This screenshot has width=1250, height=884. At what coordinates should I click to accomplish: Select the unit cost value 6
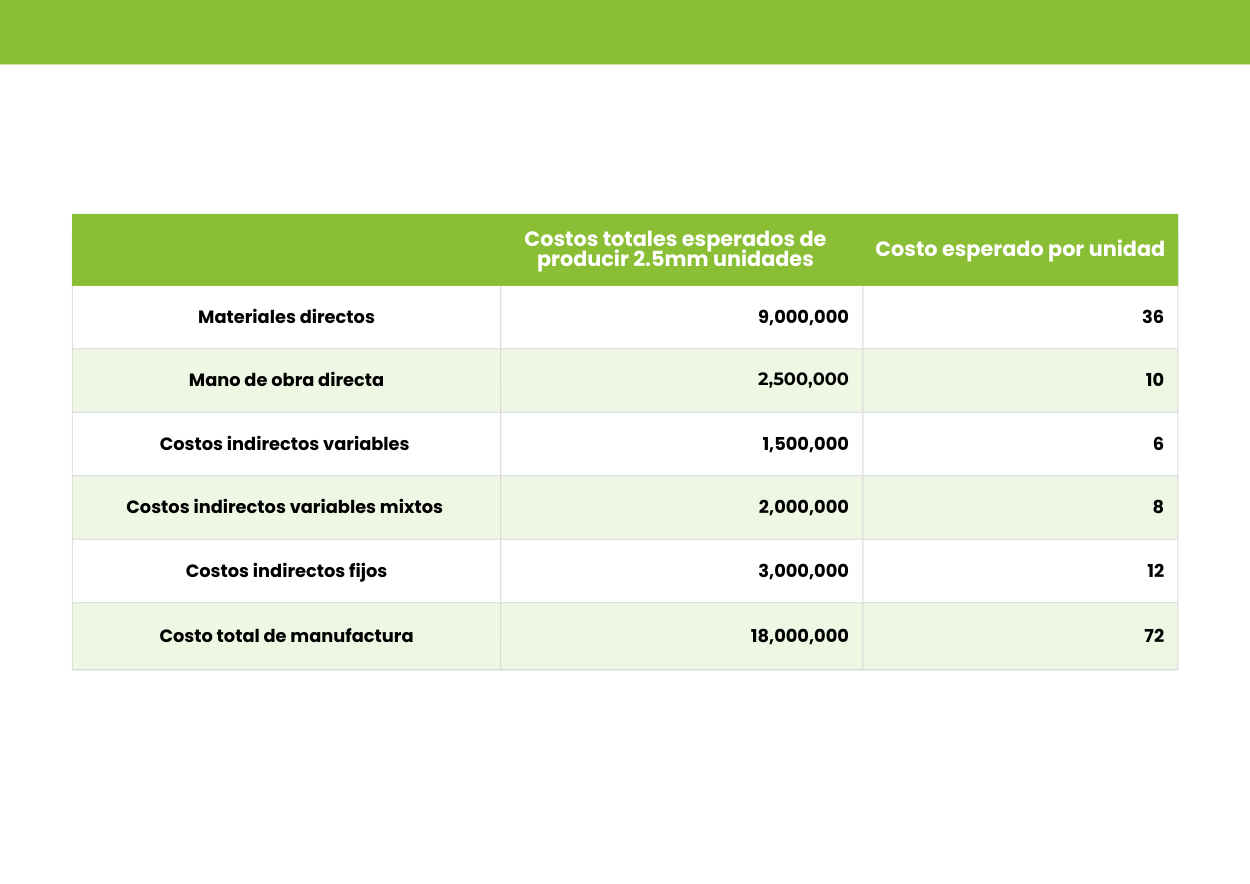click(x=1158, y=444)
